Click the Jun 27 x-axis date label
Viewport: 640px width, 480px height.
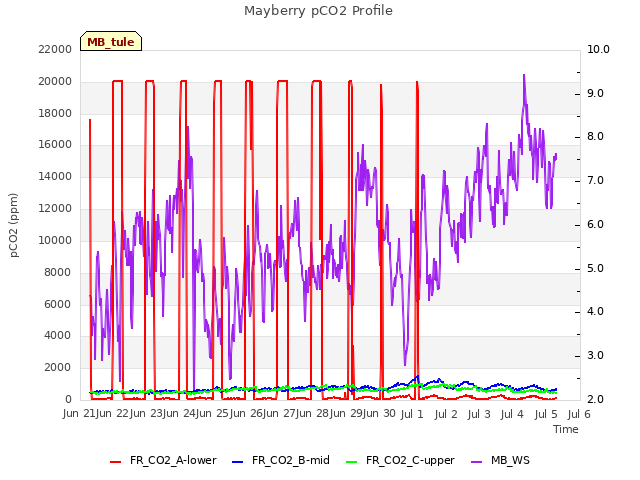click(279, 414)
